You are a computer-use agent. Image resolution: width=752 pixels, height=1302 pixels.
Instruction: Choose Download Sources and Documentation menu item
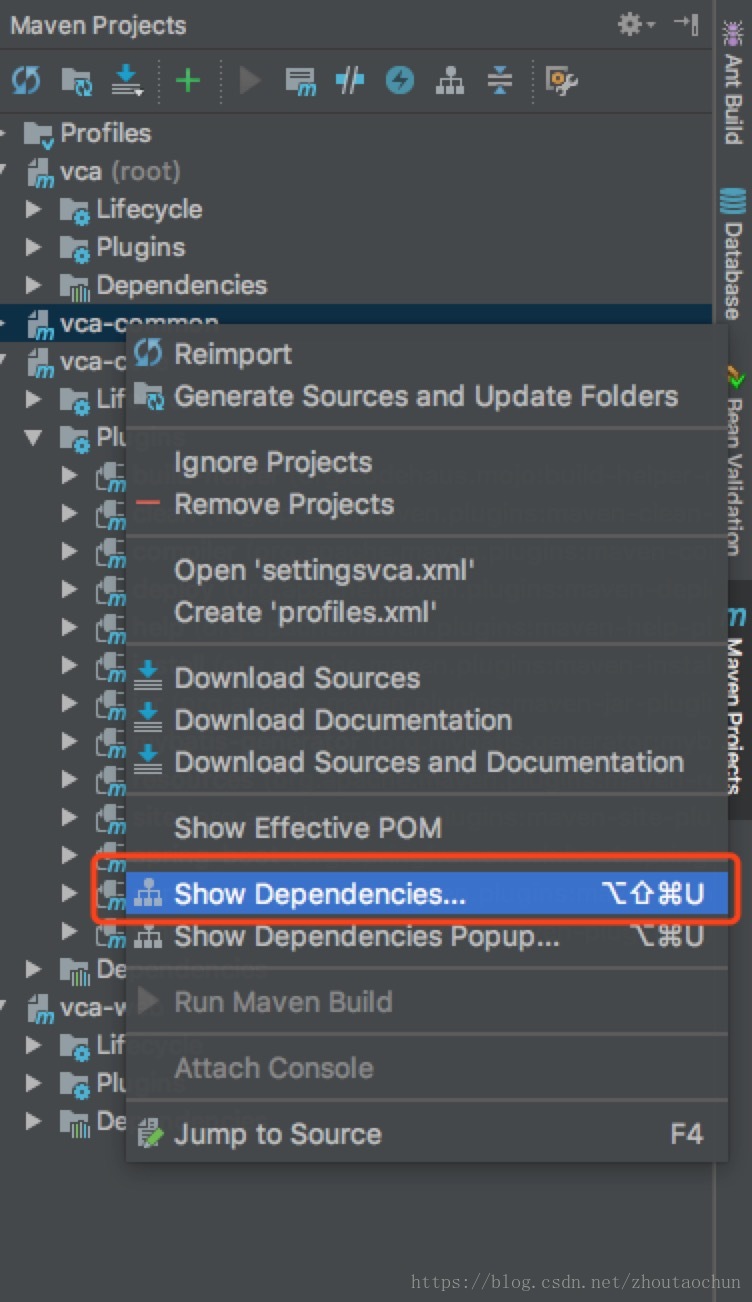[x=427, y=762]
